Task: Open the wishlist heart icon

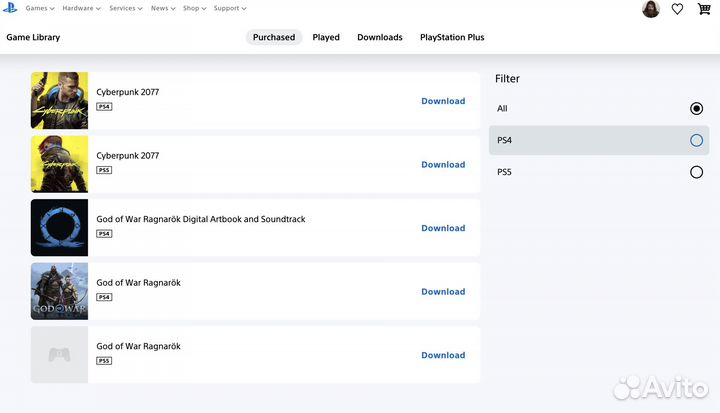Action: 677,9
